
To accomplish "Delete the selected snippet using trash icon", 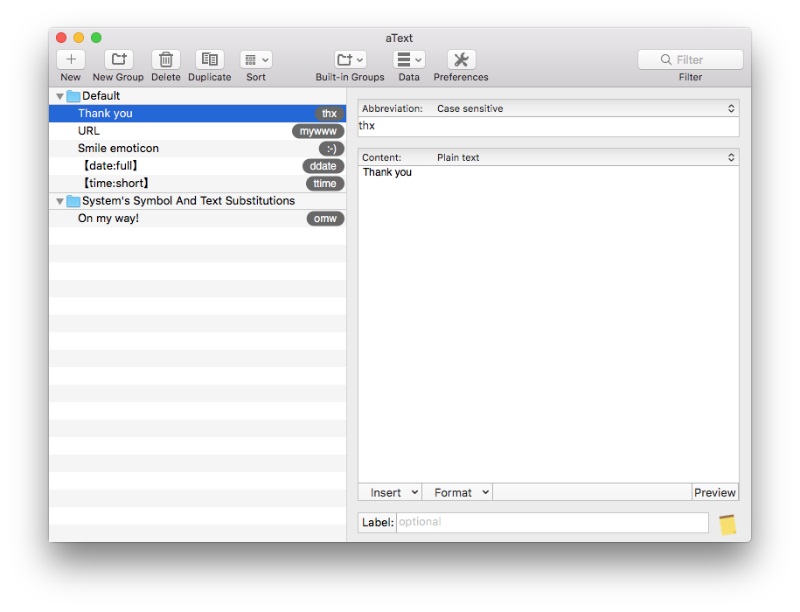I will (x=166, y=60).
